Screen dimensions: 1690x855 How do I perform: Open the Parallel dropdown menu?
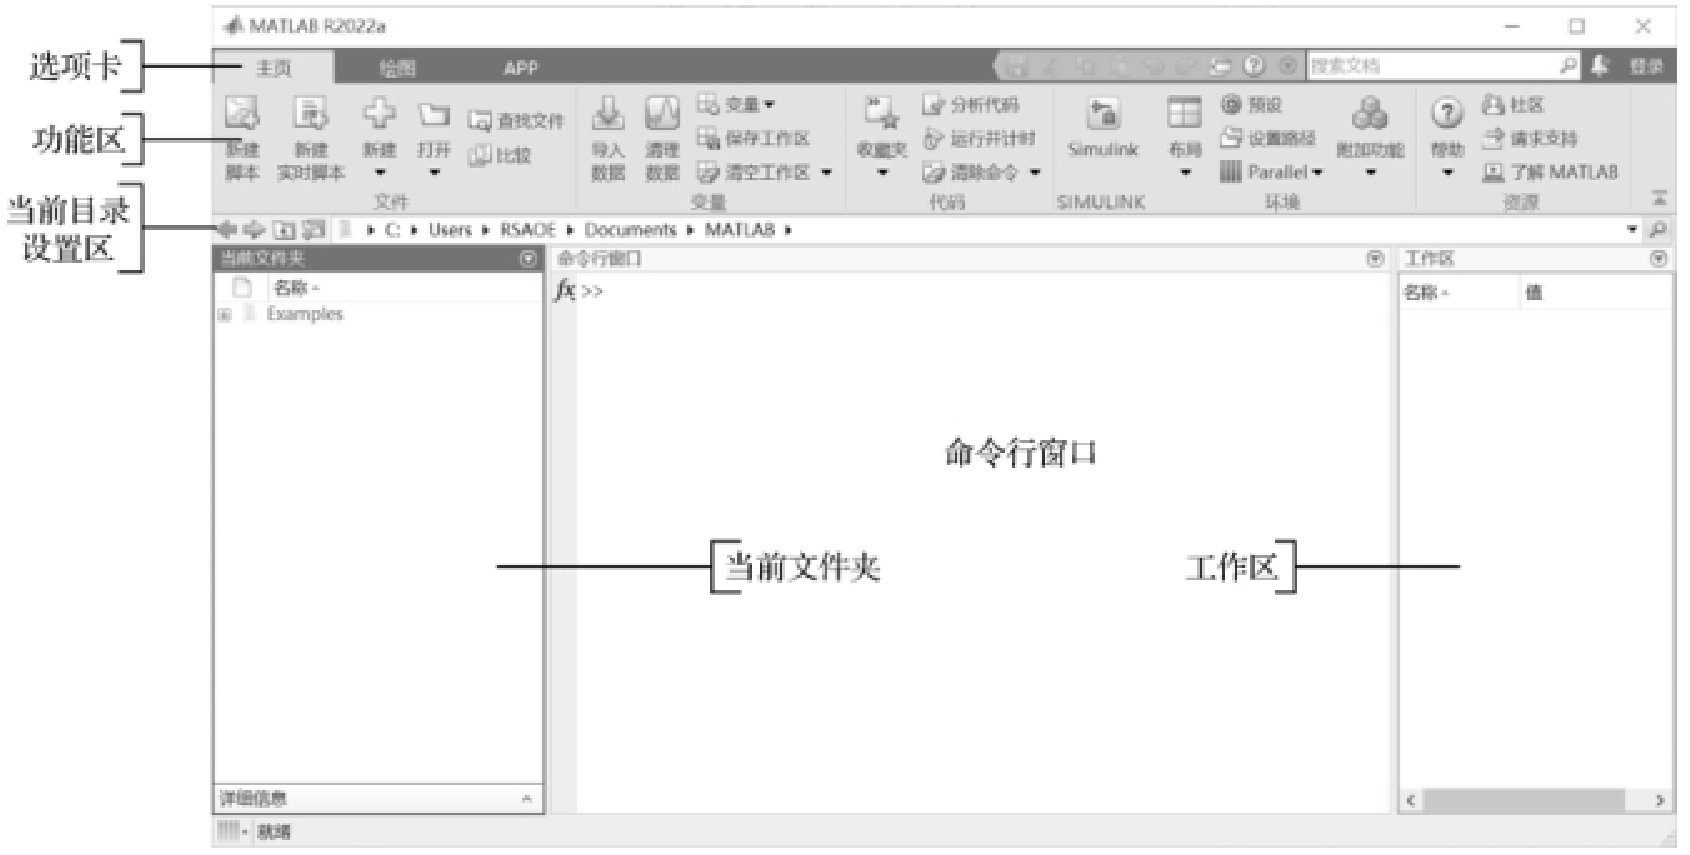pyautogui.click(x=1271, y=172)
